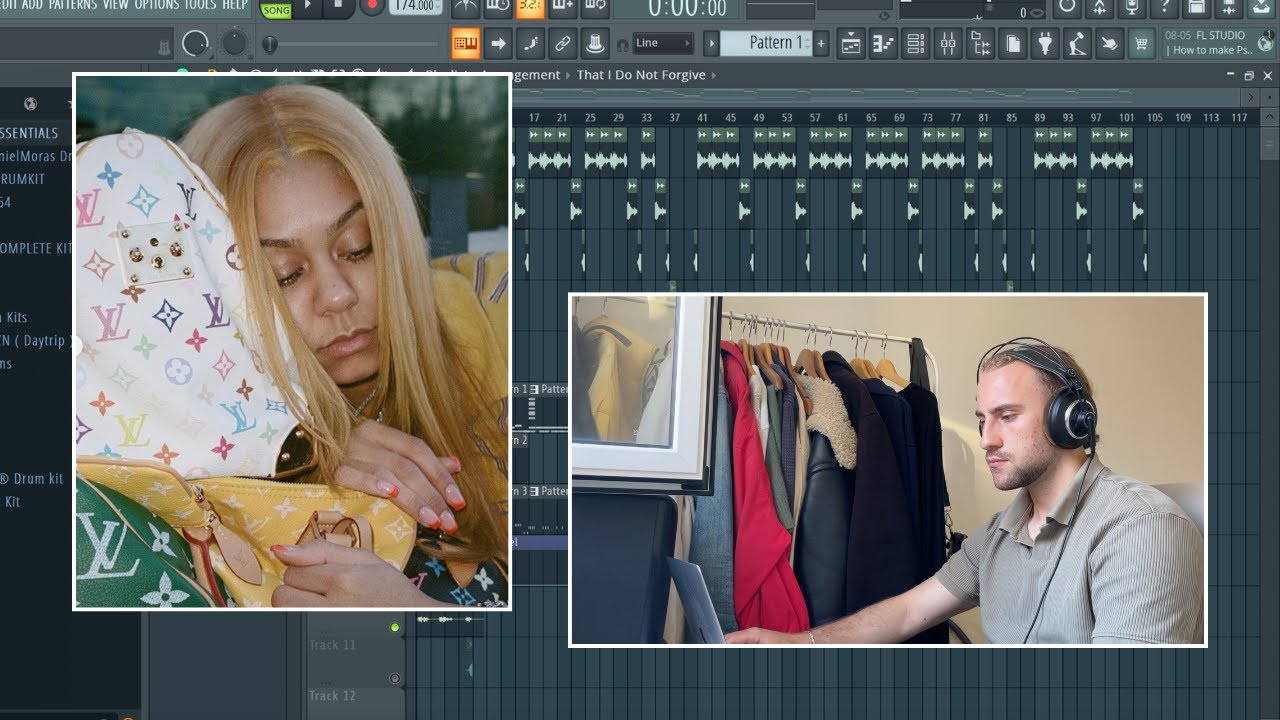
Task: Stop playback with the stop button
Action: pos(338,7)
